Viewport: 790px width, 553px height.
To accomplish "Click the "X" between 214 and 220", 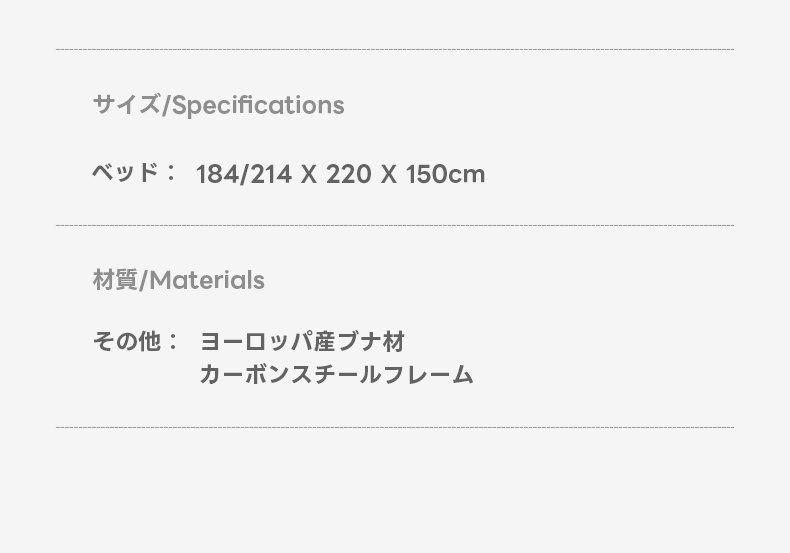I will point(309,174).
